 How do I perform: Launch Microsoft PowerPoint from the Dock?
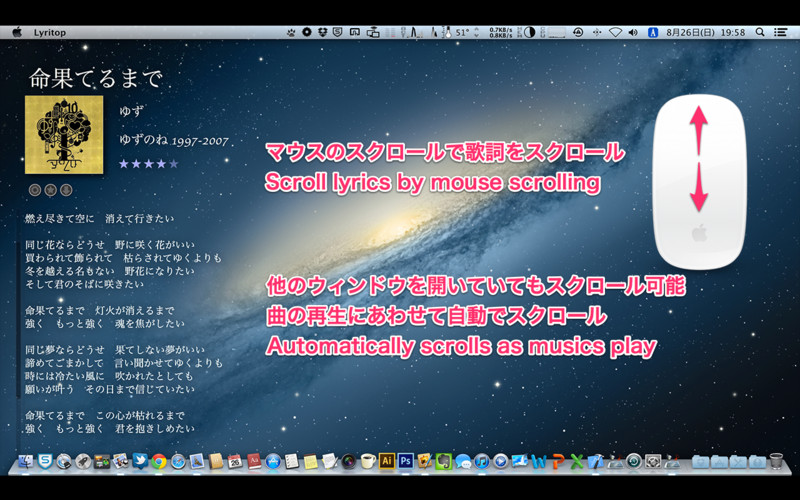(x=558, y=461)
